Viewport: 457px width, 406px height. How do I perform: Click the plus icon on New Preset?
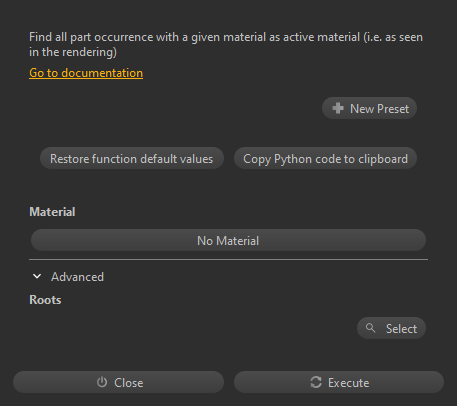[x=338, y=108]
